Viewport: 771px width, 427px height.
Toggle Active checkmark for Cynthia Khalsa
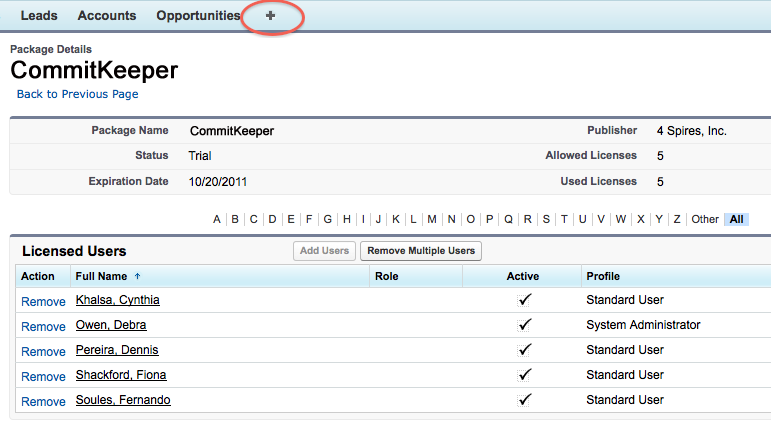(x=525, y=300)
